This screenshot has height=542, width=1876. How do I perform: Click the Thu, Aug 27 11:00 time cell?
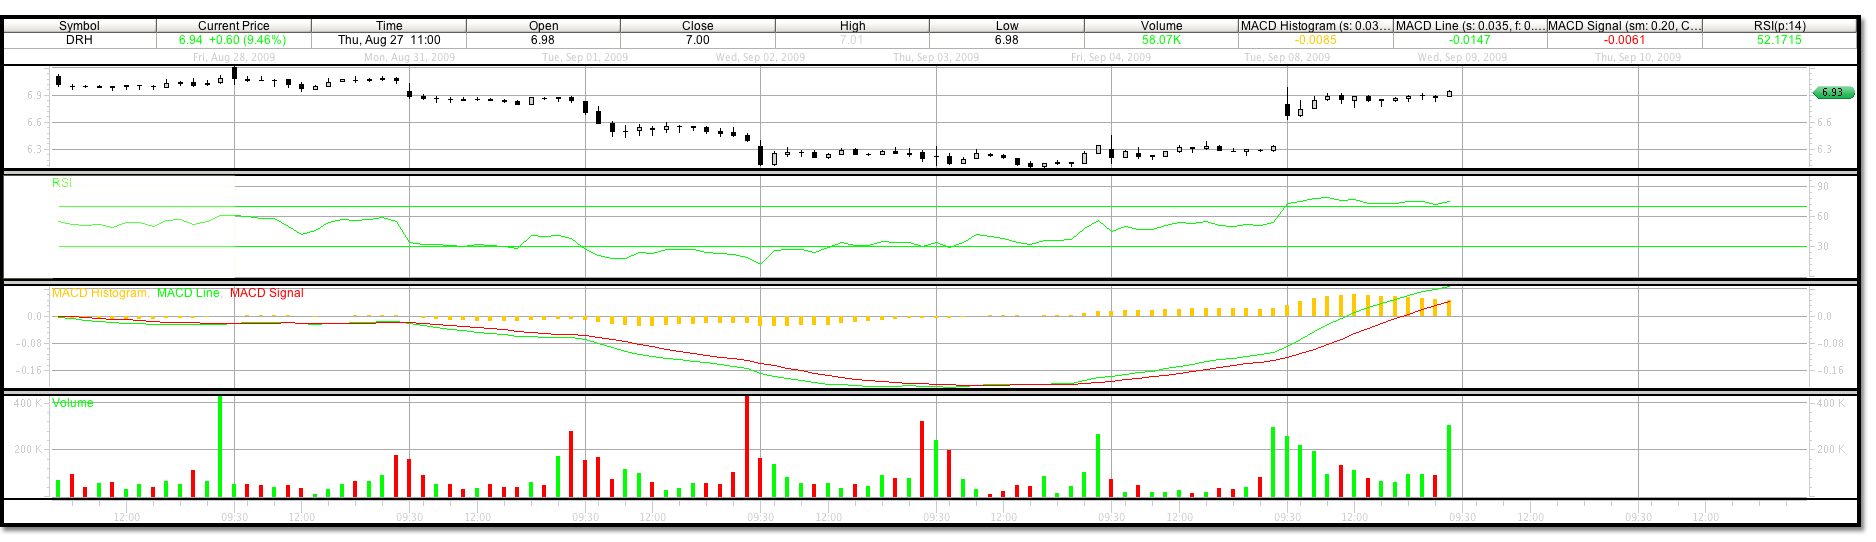click(389, 40)
